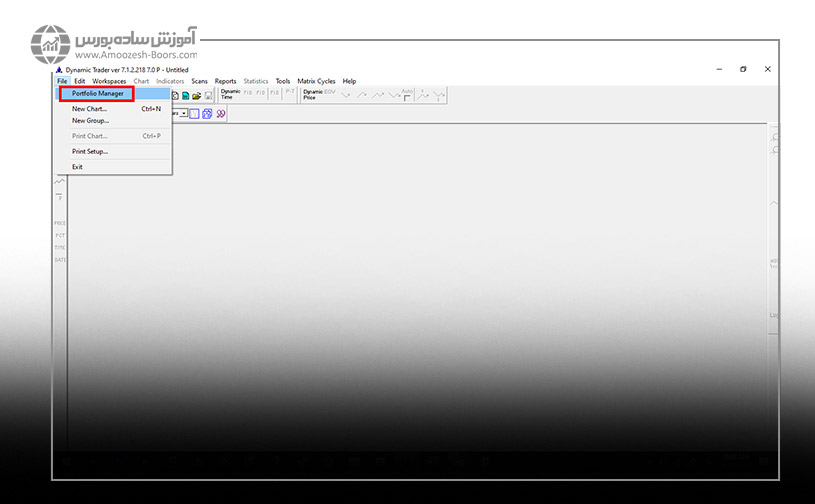Click Exit in the File menu
Viewport: 815px width, 504px height.
(78, 167)
